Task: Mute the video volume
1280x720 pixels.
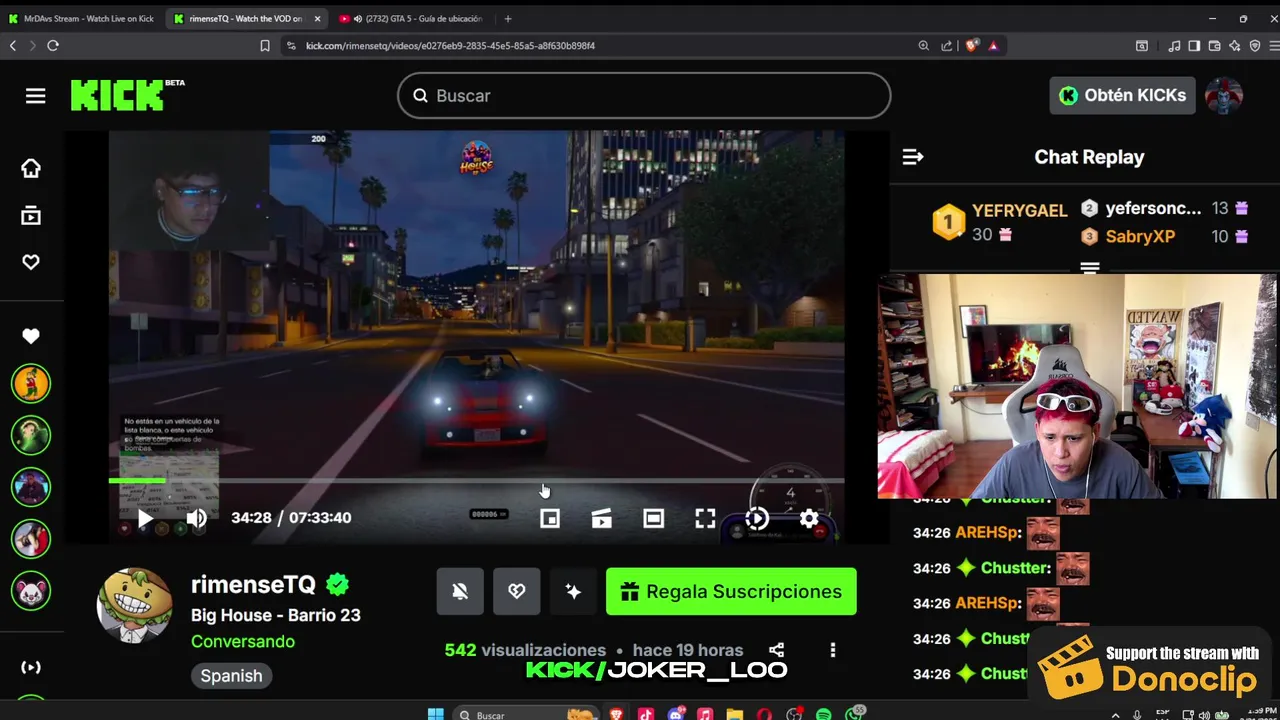Action: point(197,518)
